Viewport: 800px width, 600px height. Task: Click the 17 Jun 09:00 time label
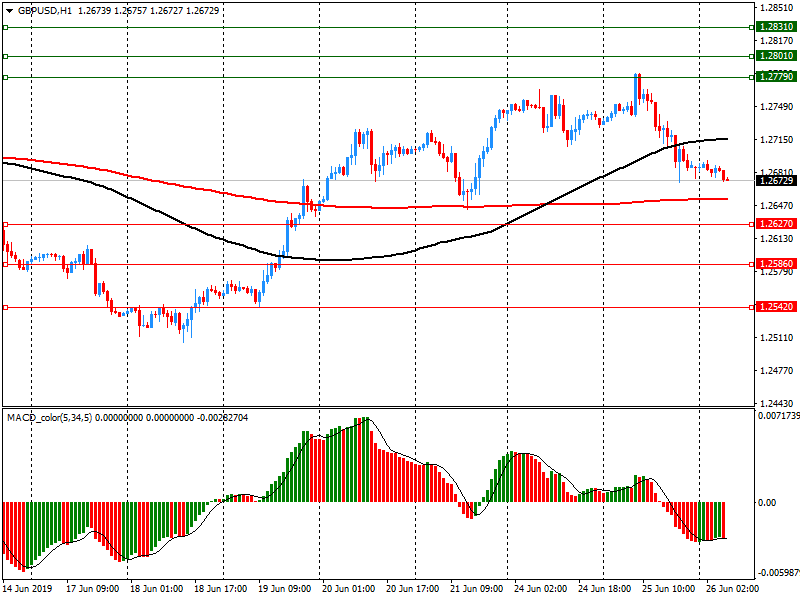click(x=93, y=589)
